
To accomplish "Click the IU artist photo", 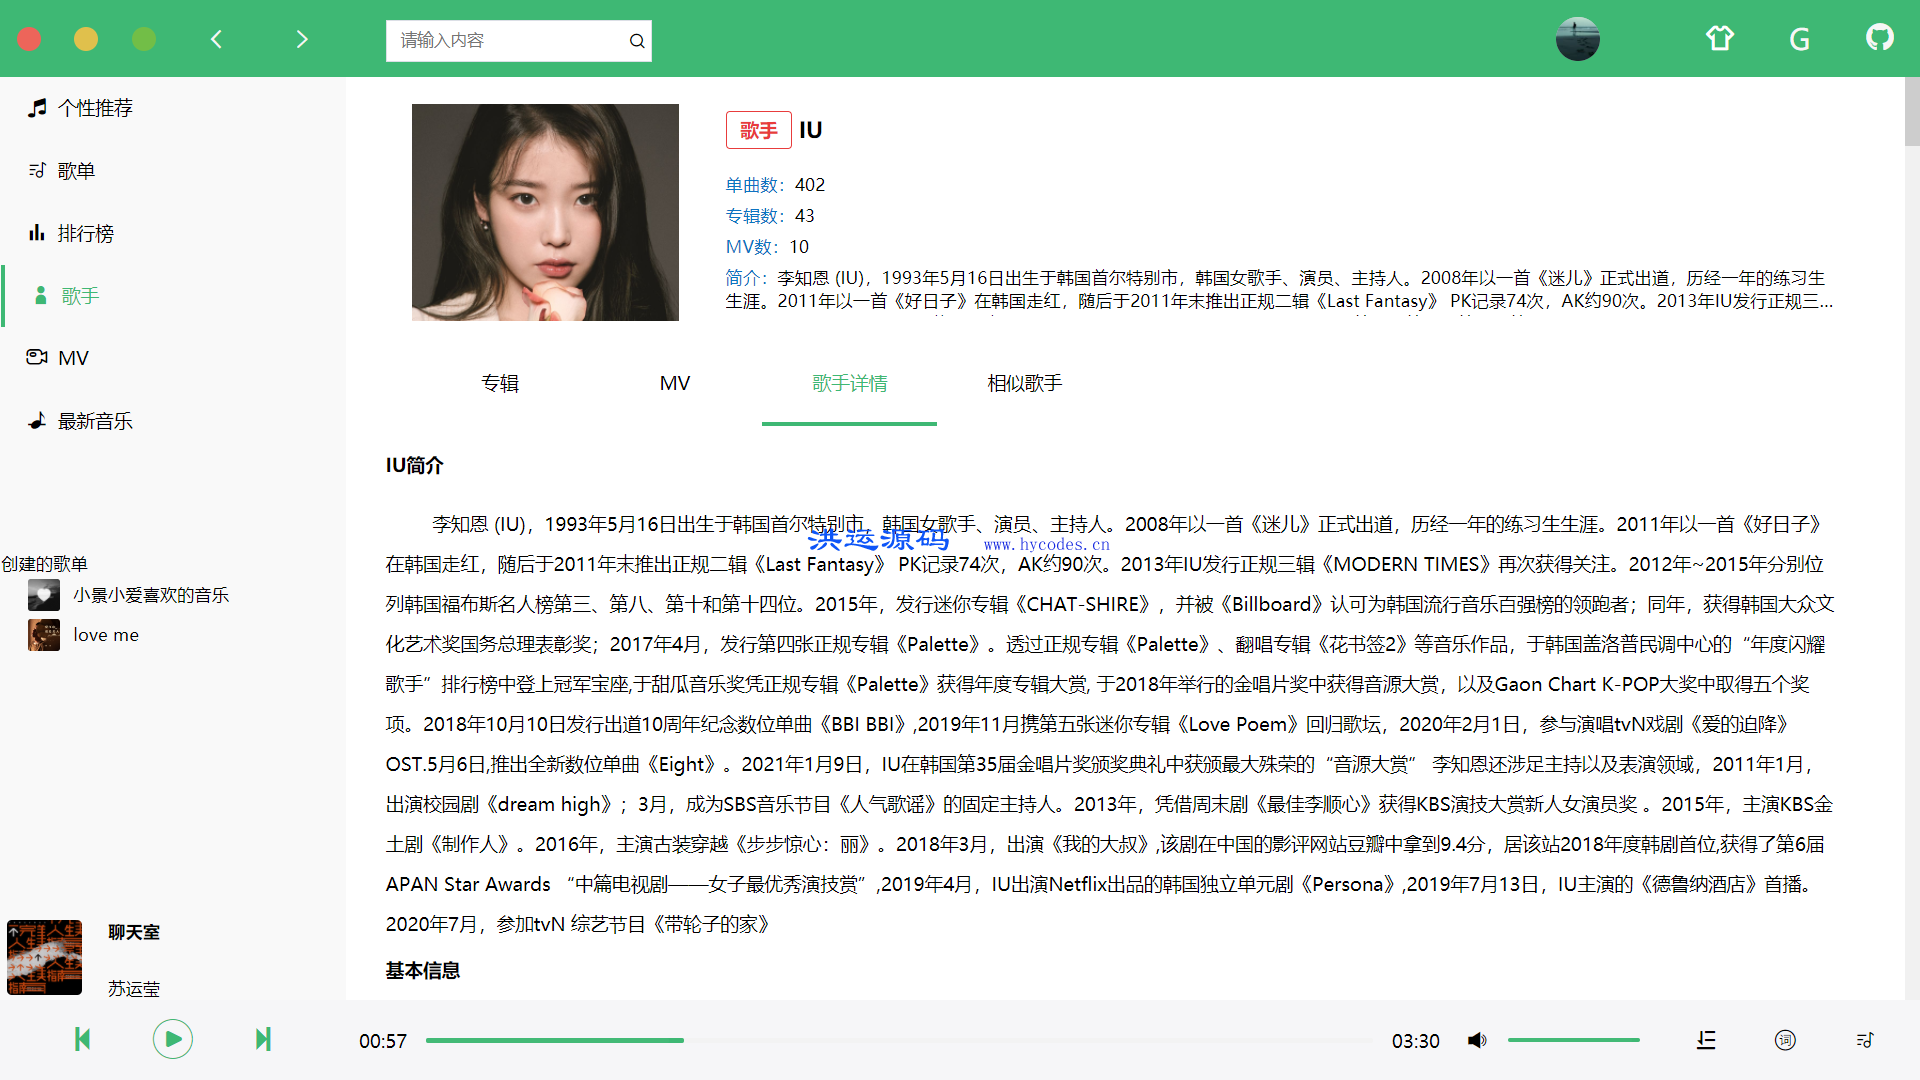I will 545,212.
